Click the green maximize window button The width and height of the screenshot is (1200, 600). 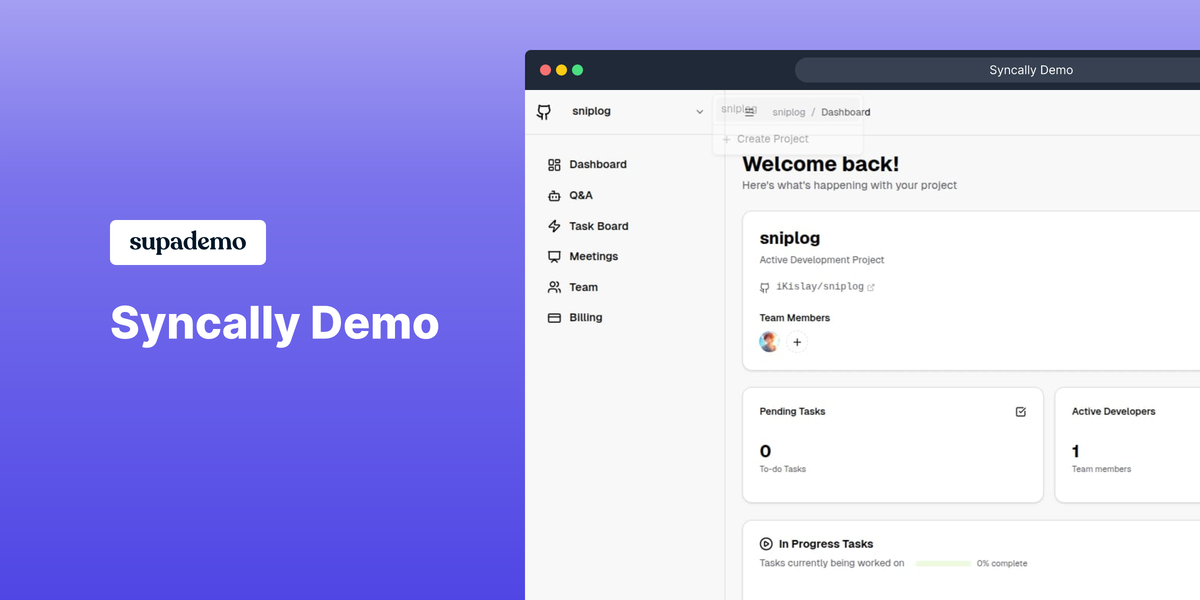(578, 70)
